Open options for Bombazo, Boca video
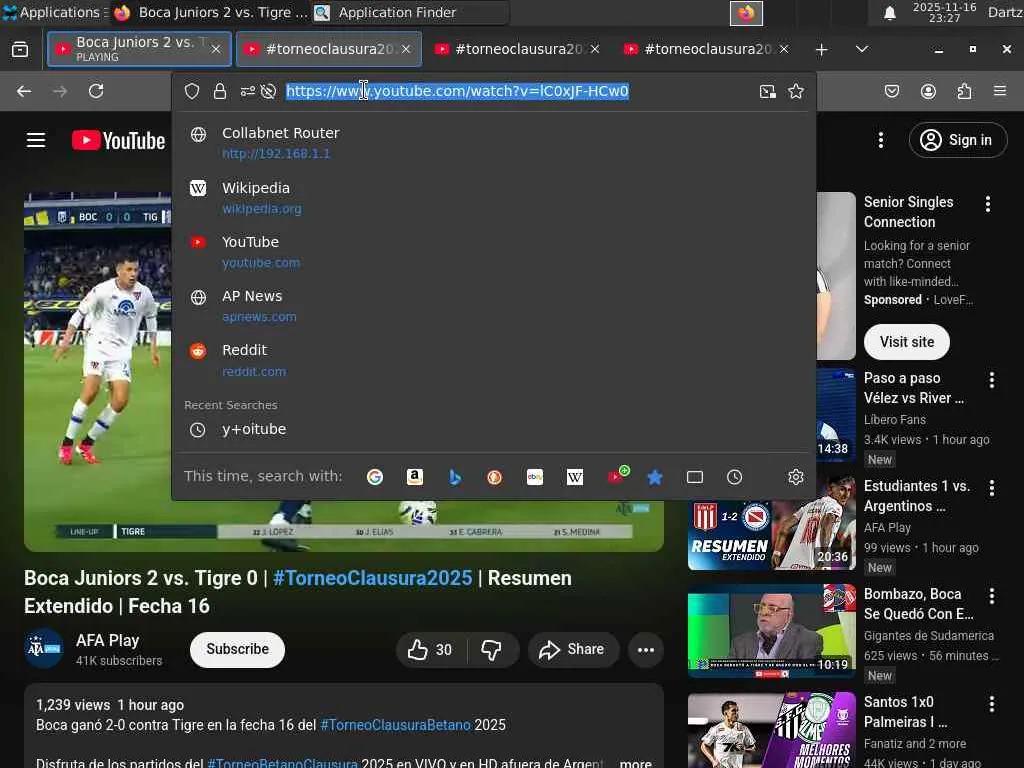This screenshot has height=768, width=1024. pos(992,596)
